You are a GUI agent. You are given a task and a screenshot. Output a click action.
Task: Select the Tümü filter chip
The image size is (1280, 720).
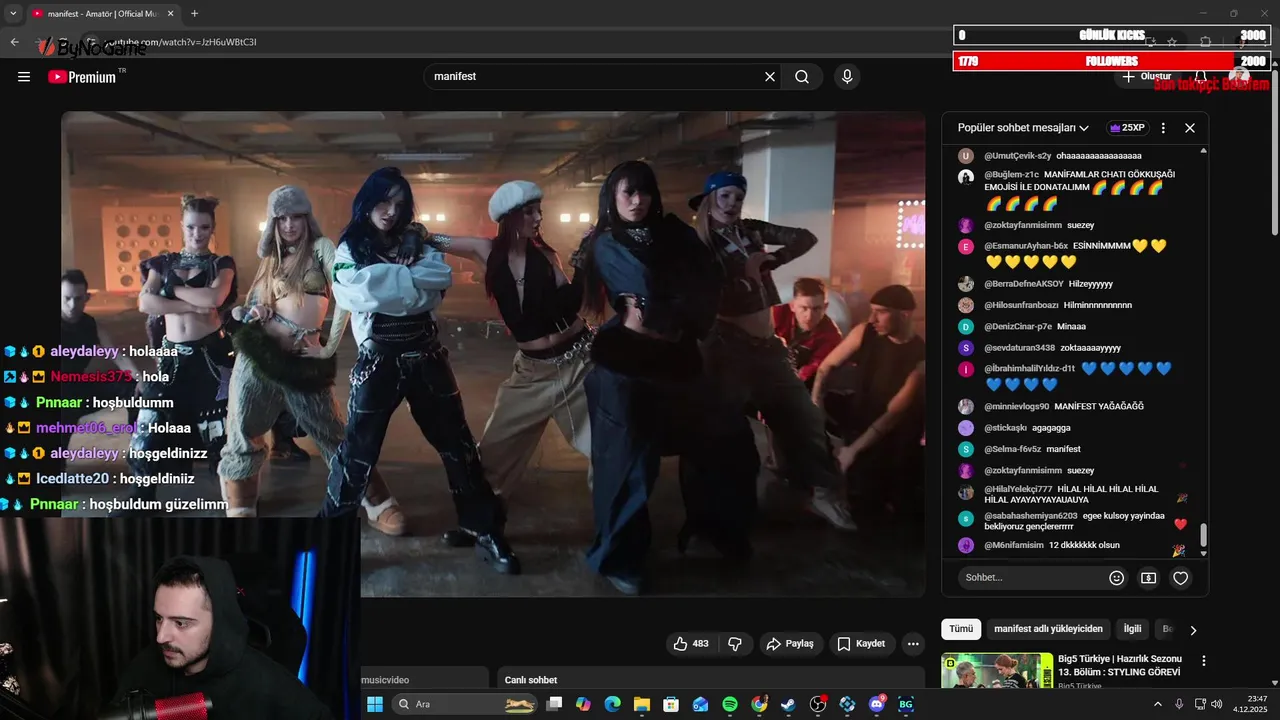tap(961, 629)
